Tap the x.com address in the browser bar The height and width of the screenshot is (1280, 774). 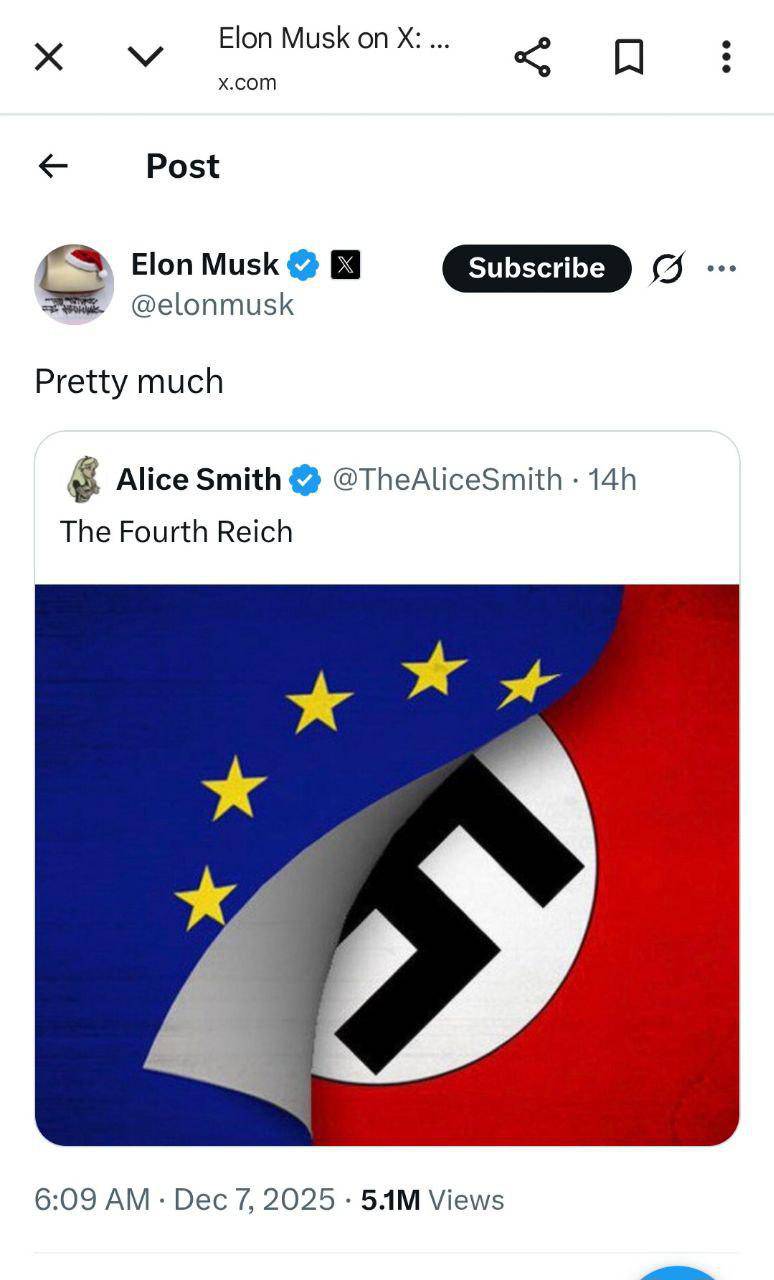(x=247, y=83)
